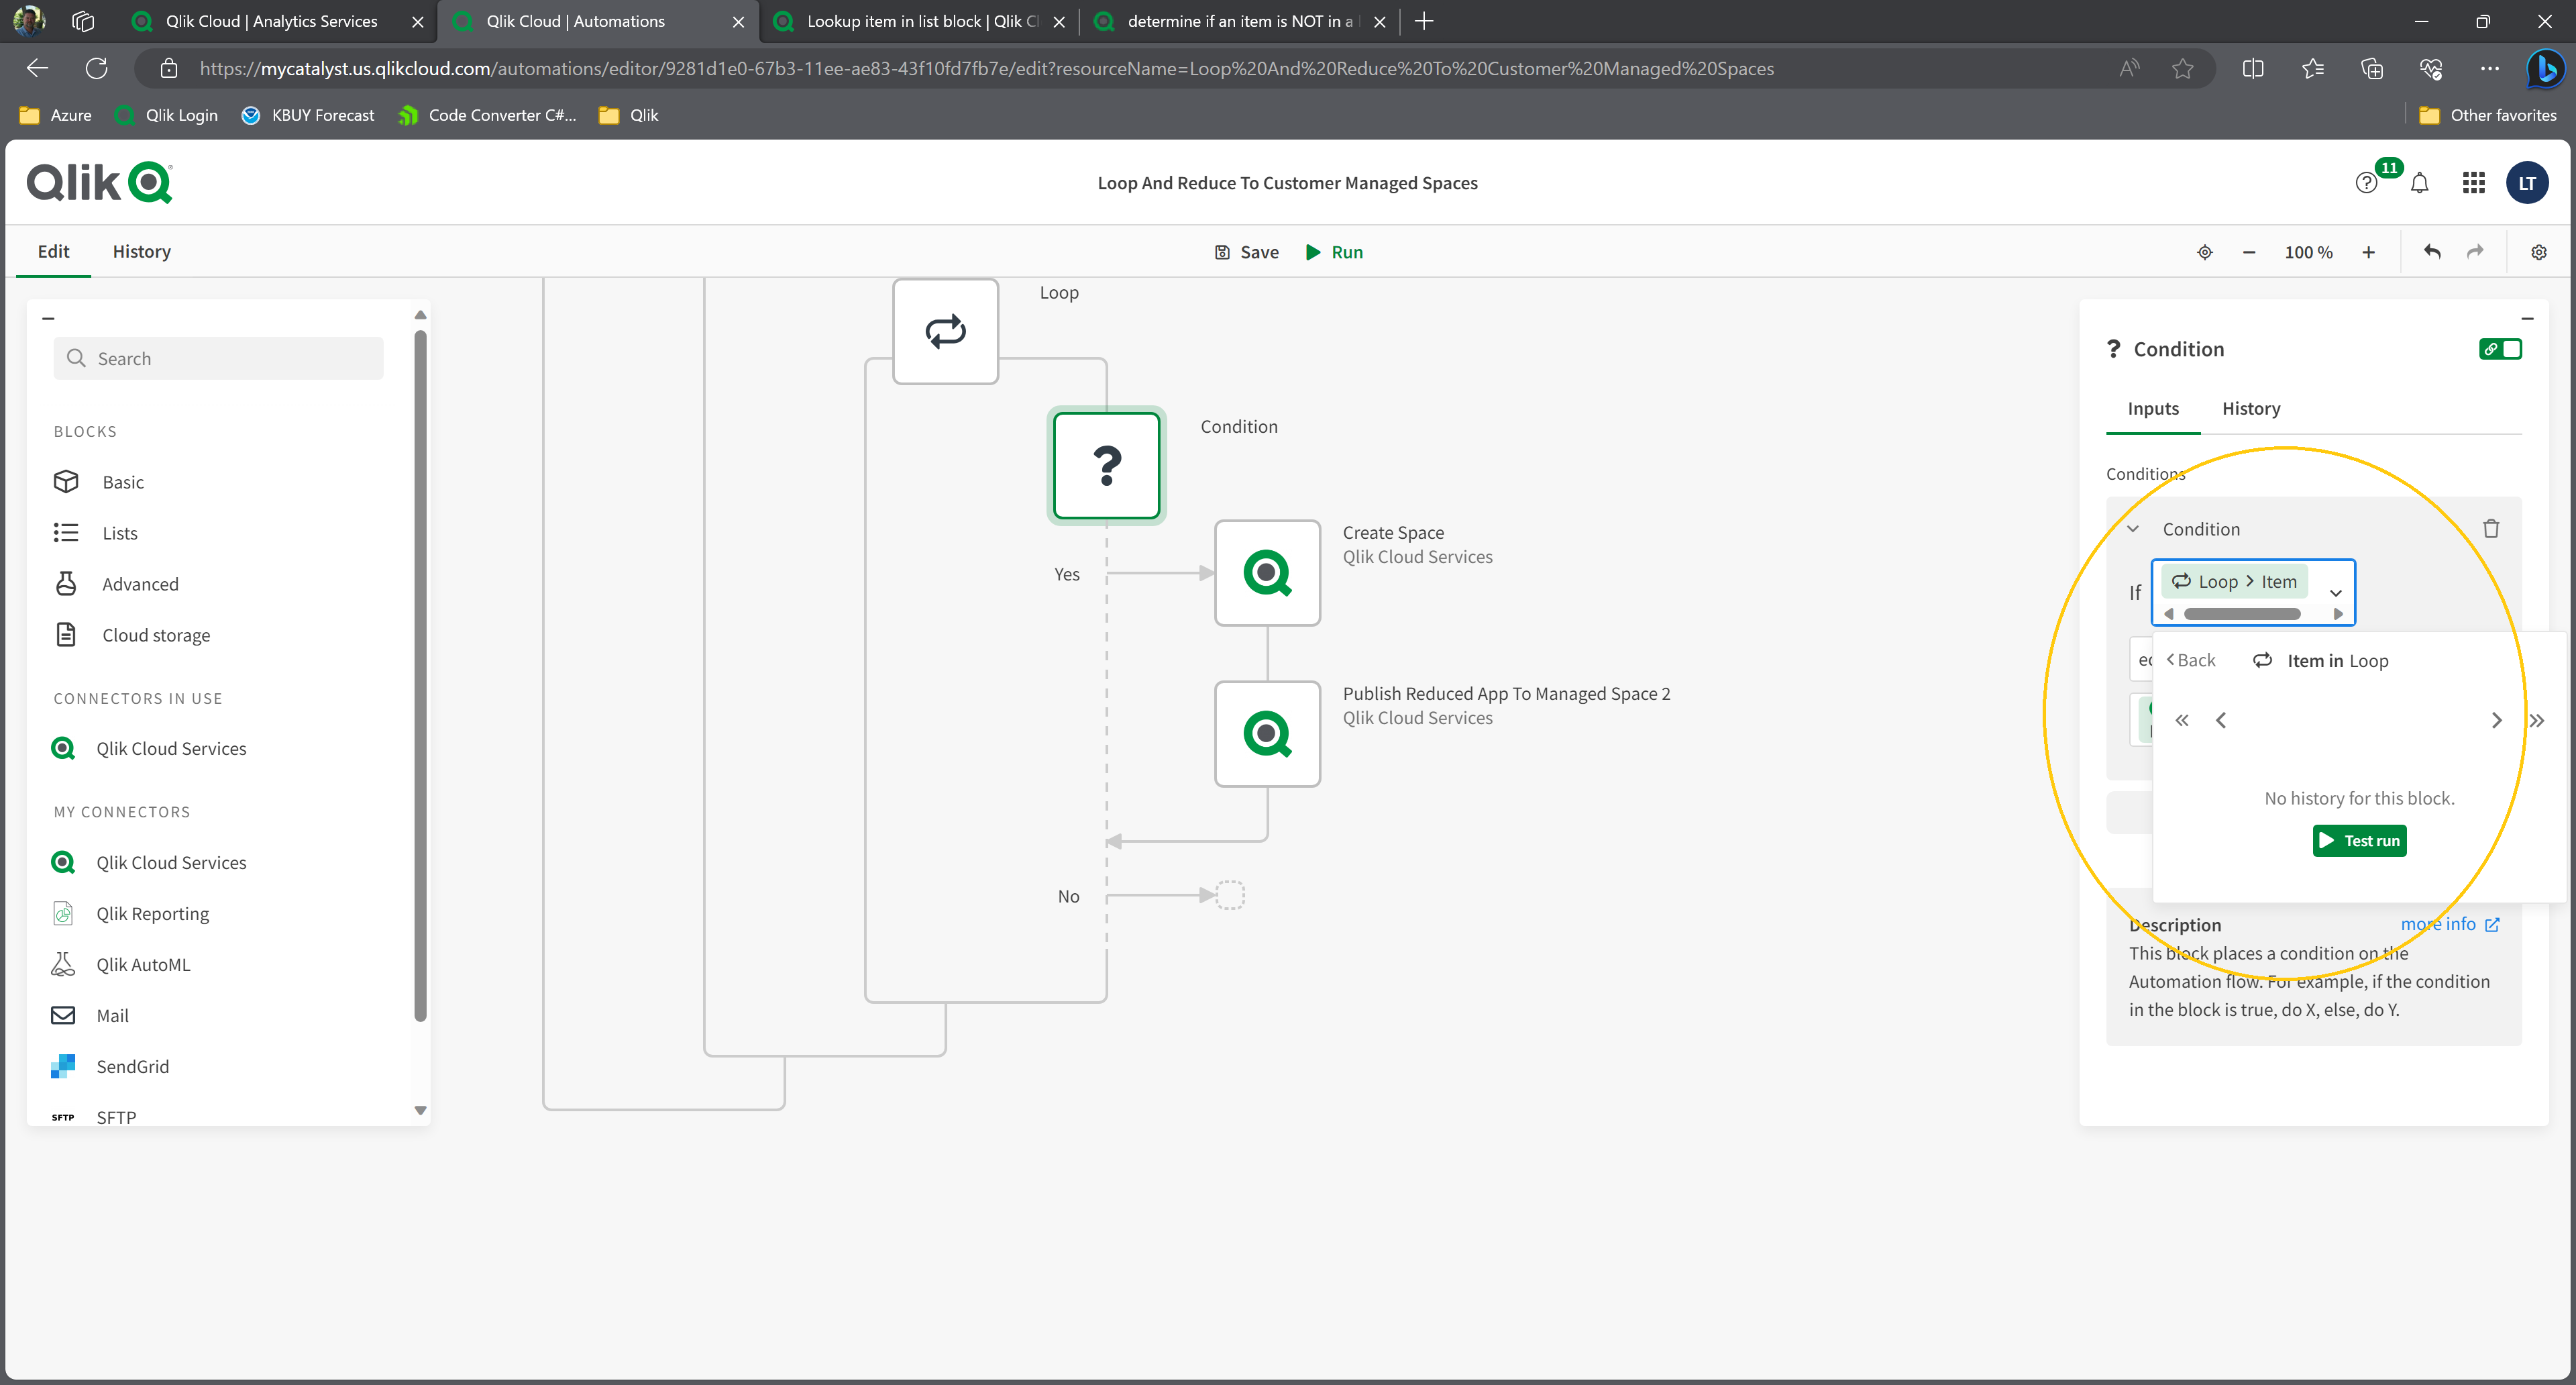Toggle the Condition panel green switch
This screenshot has height=1385, width=2576.
2500,349
